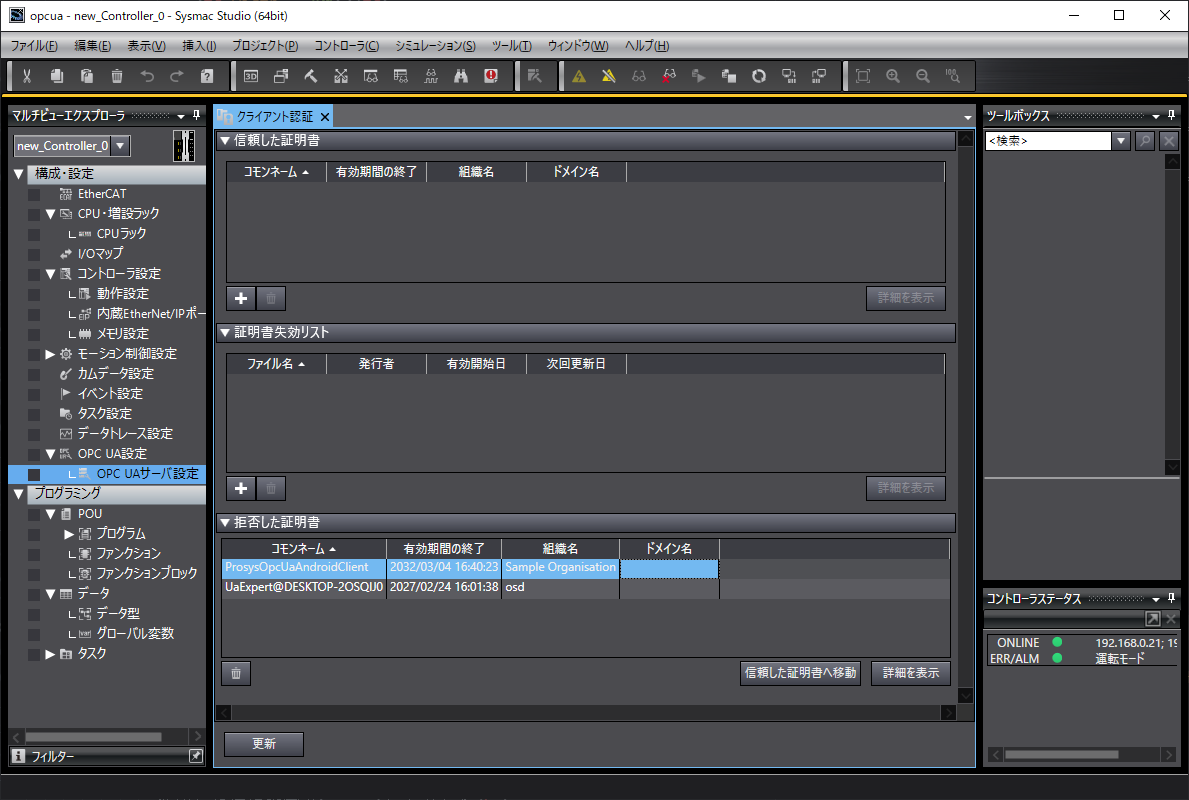The image size is (1189, 800).
Task: Open the 3D view toolbar icon
Action: (251, 76)
